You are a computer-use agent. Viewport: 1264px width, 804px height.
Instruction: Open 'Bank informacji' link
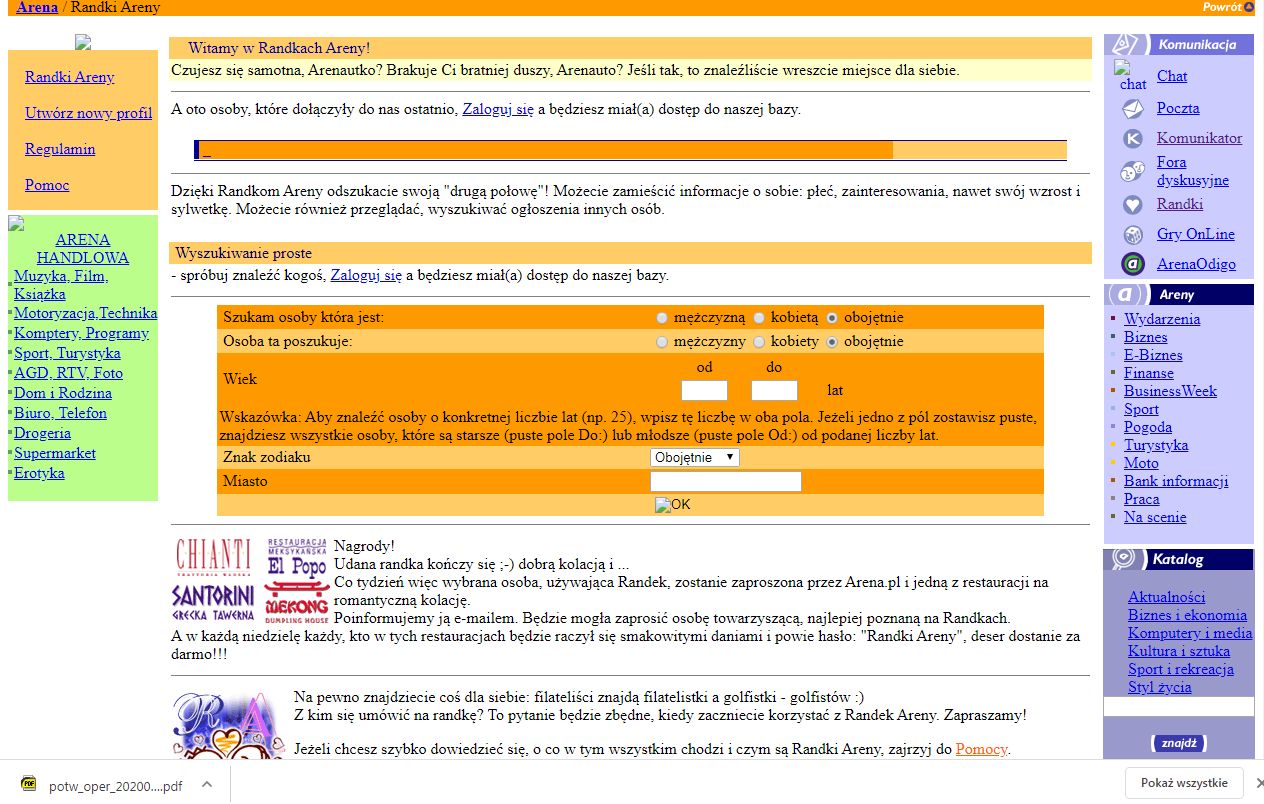[x=1176, y=481]
